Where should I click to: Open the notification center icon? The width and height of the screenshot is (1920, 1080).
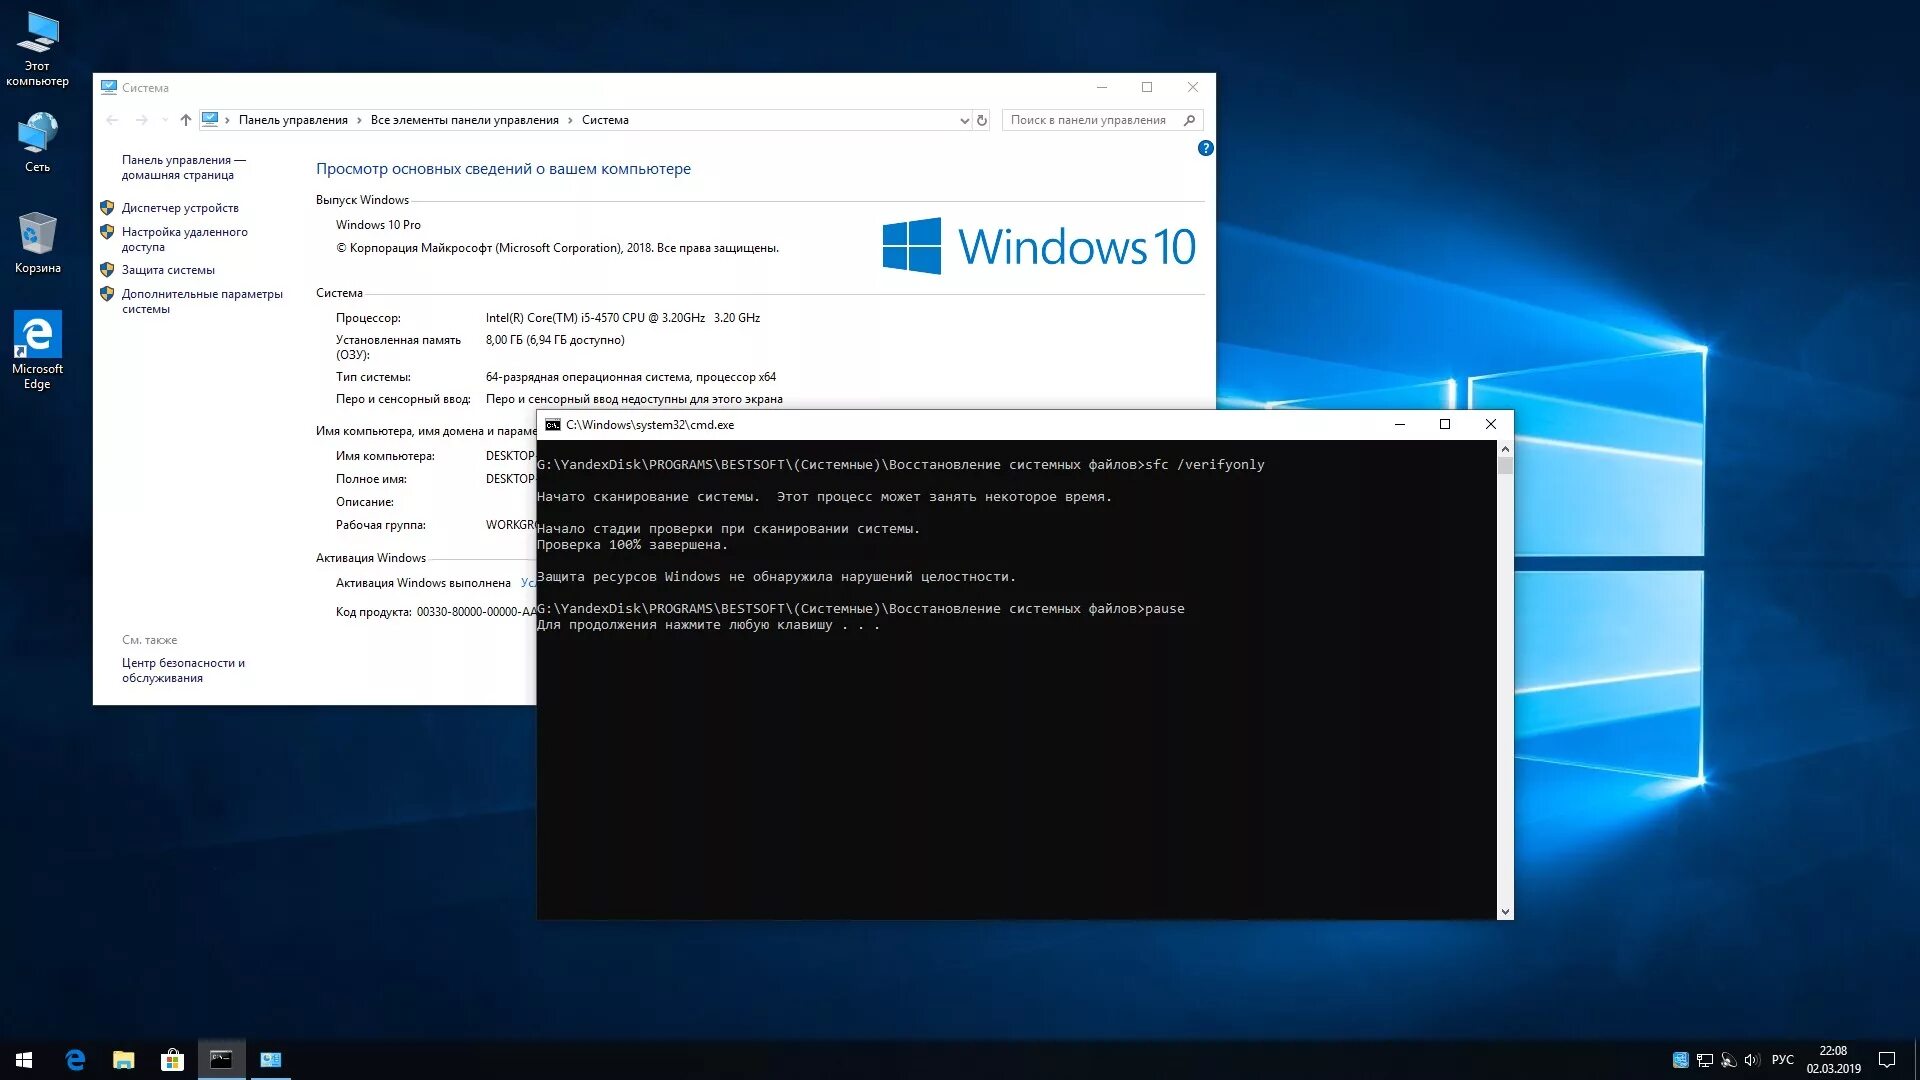click(1886, 1060)
